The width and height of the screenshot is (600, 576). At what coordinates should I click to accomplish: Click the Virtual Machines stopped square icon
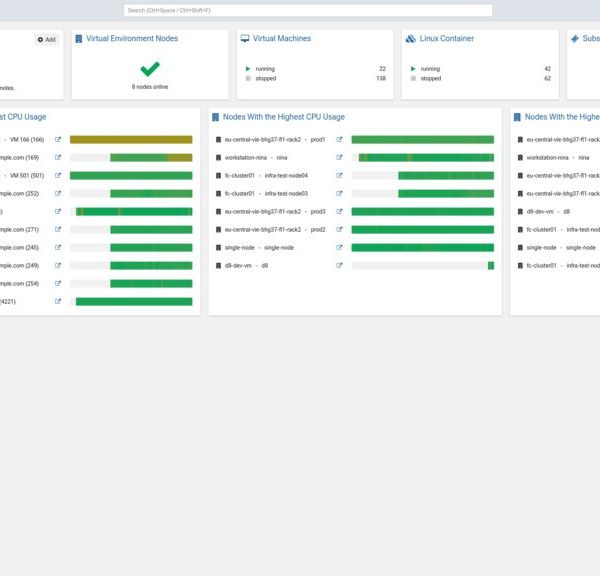(x=248, y=78)
